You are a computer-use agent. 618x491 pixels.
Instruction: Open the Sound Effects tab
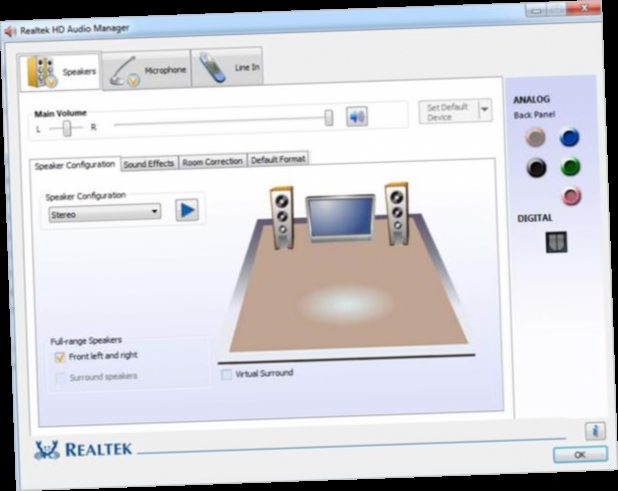149,164
